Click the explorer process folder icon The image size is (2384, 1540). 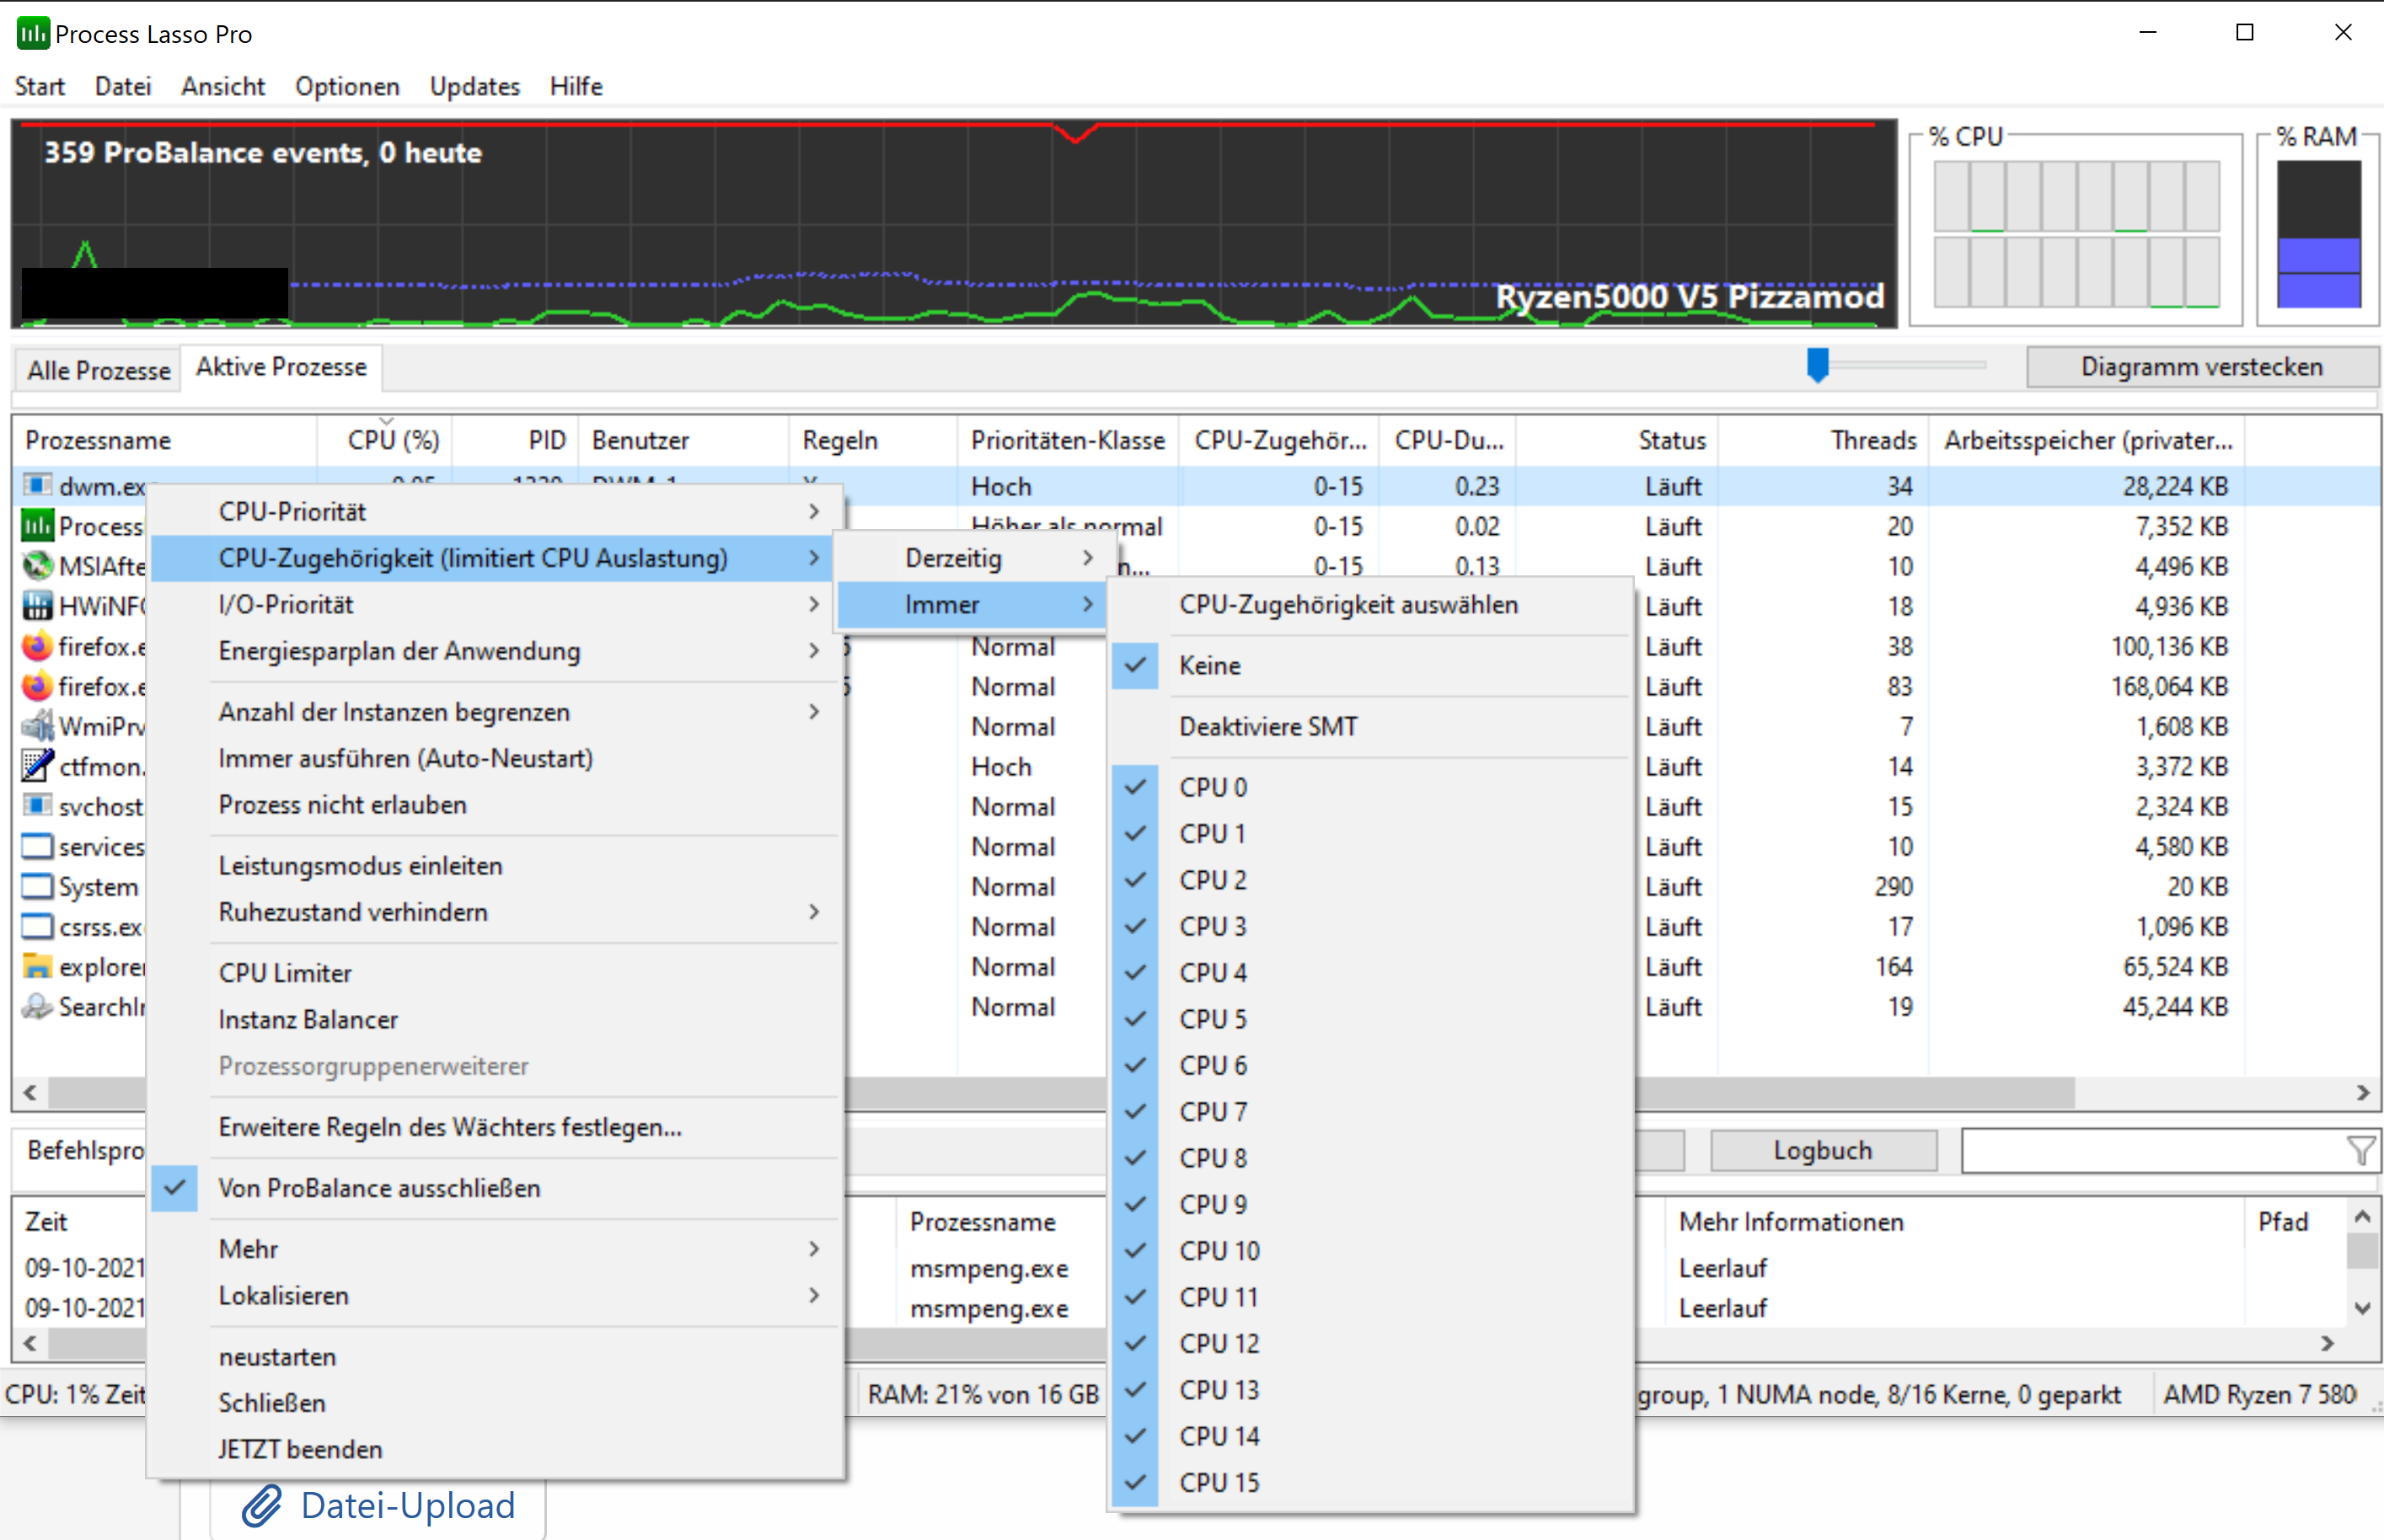(x=37, y=967)
